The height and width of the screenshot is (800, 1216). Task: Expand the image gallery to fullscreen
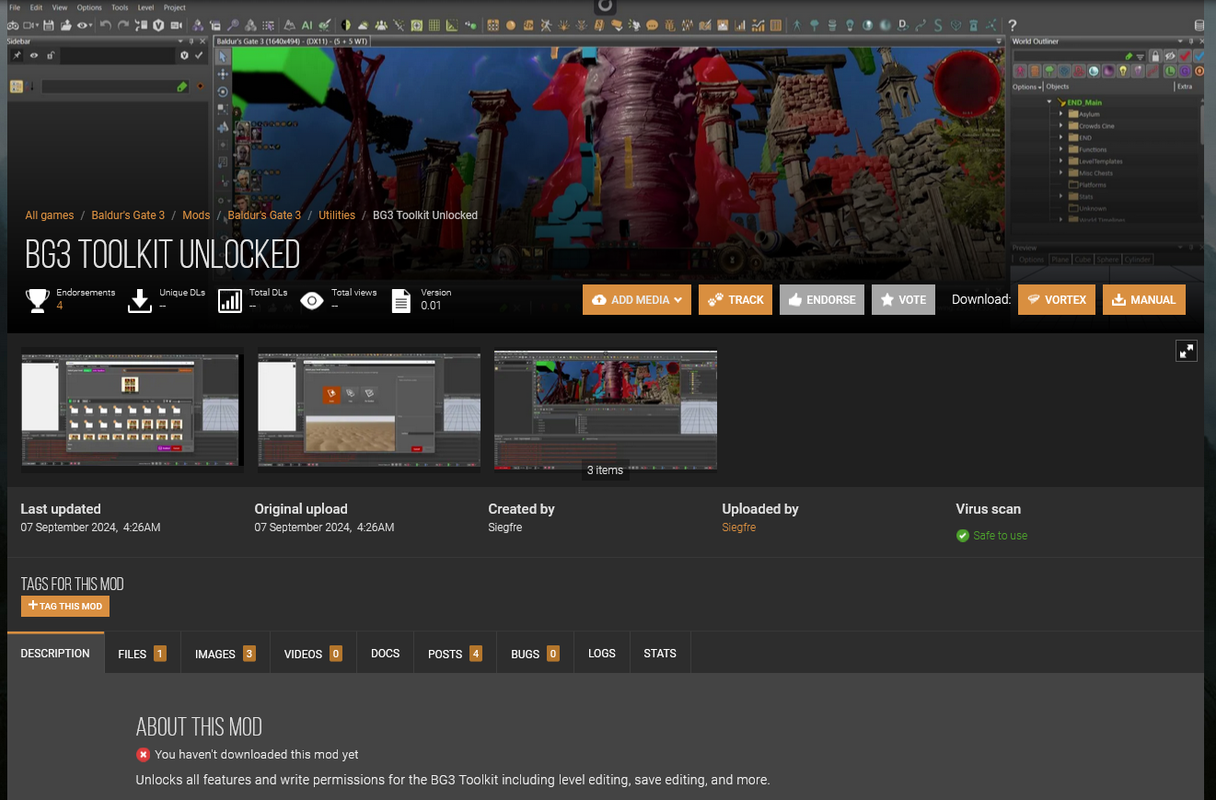[1186, 351]
